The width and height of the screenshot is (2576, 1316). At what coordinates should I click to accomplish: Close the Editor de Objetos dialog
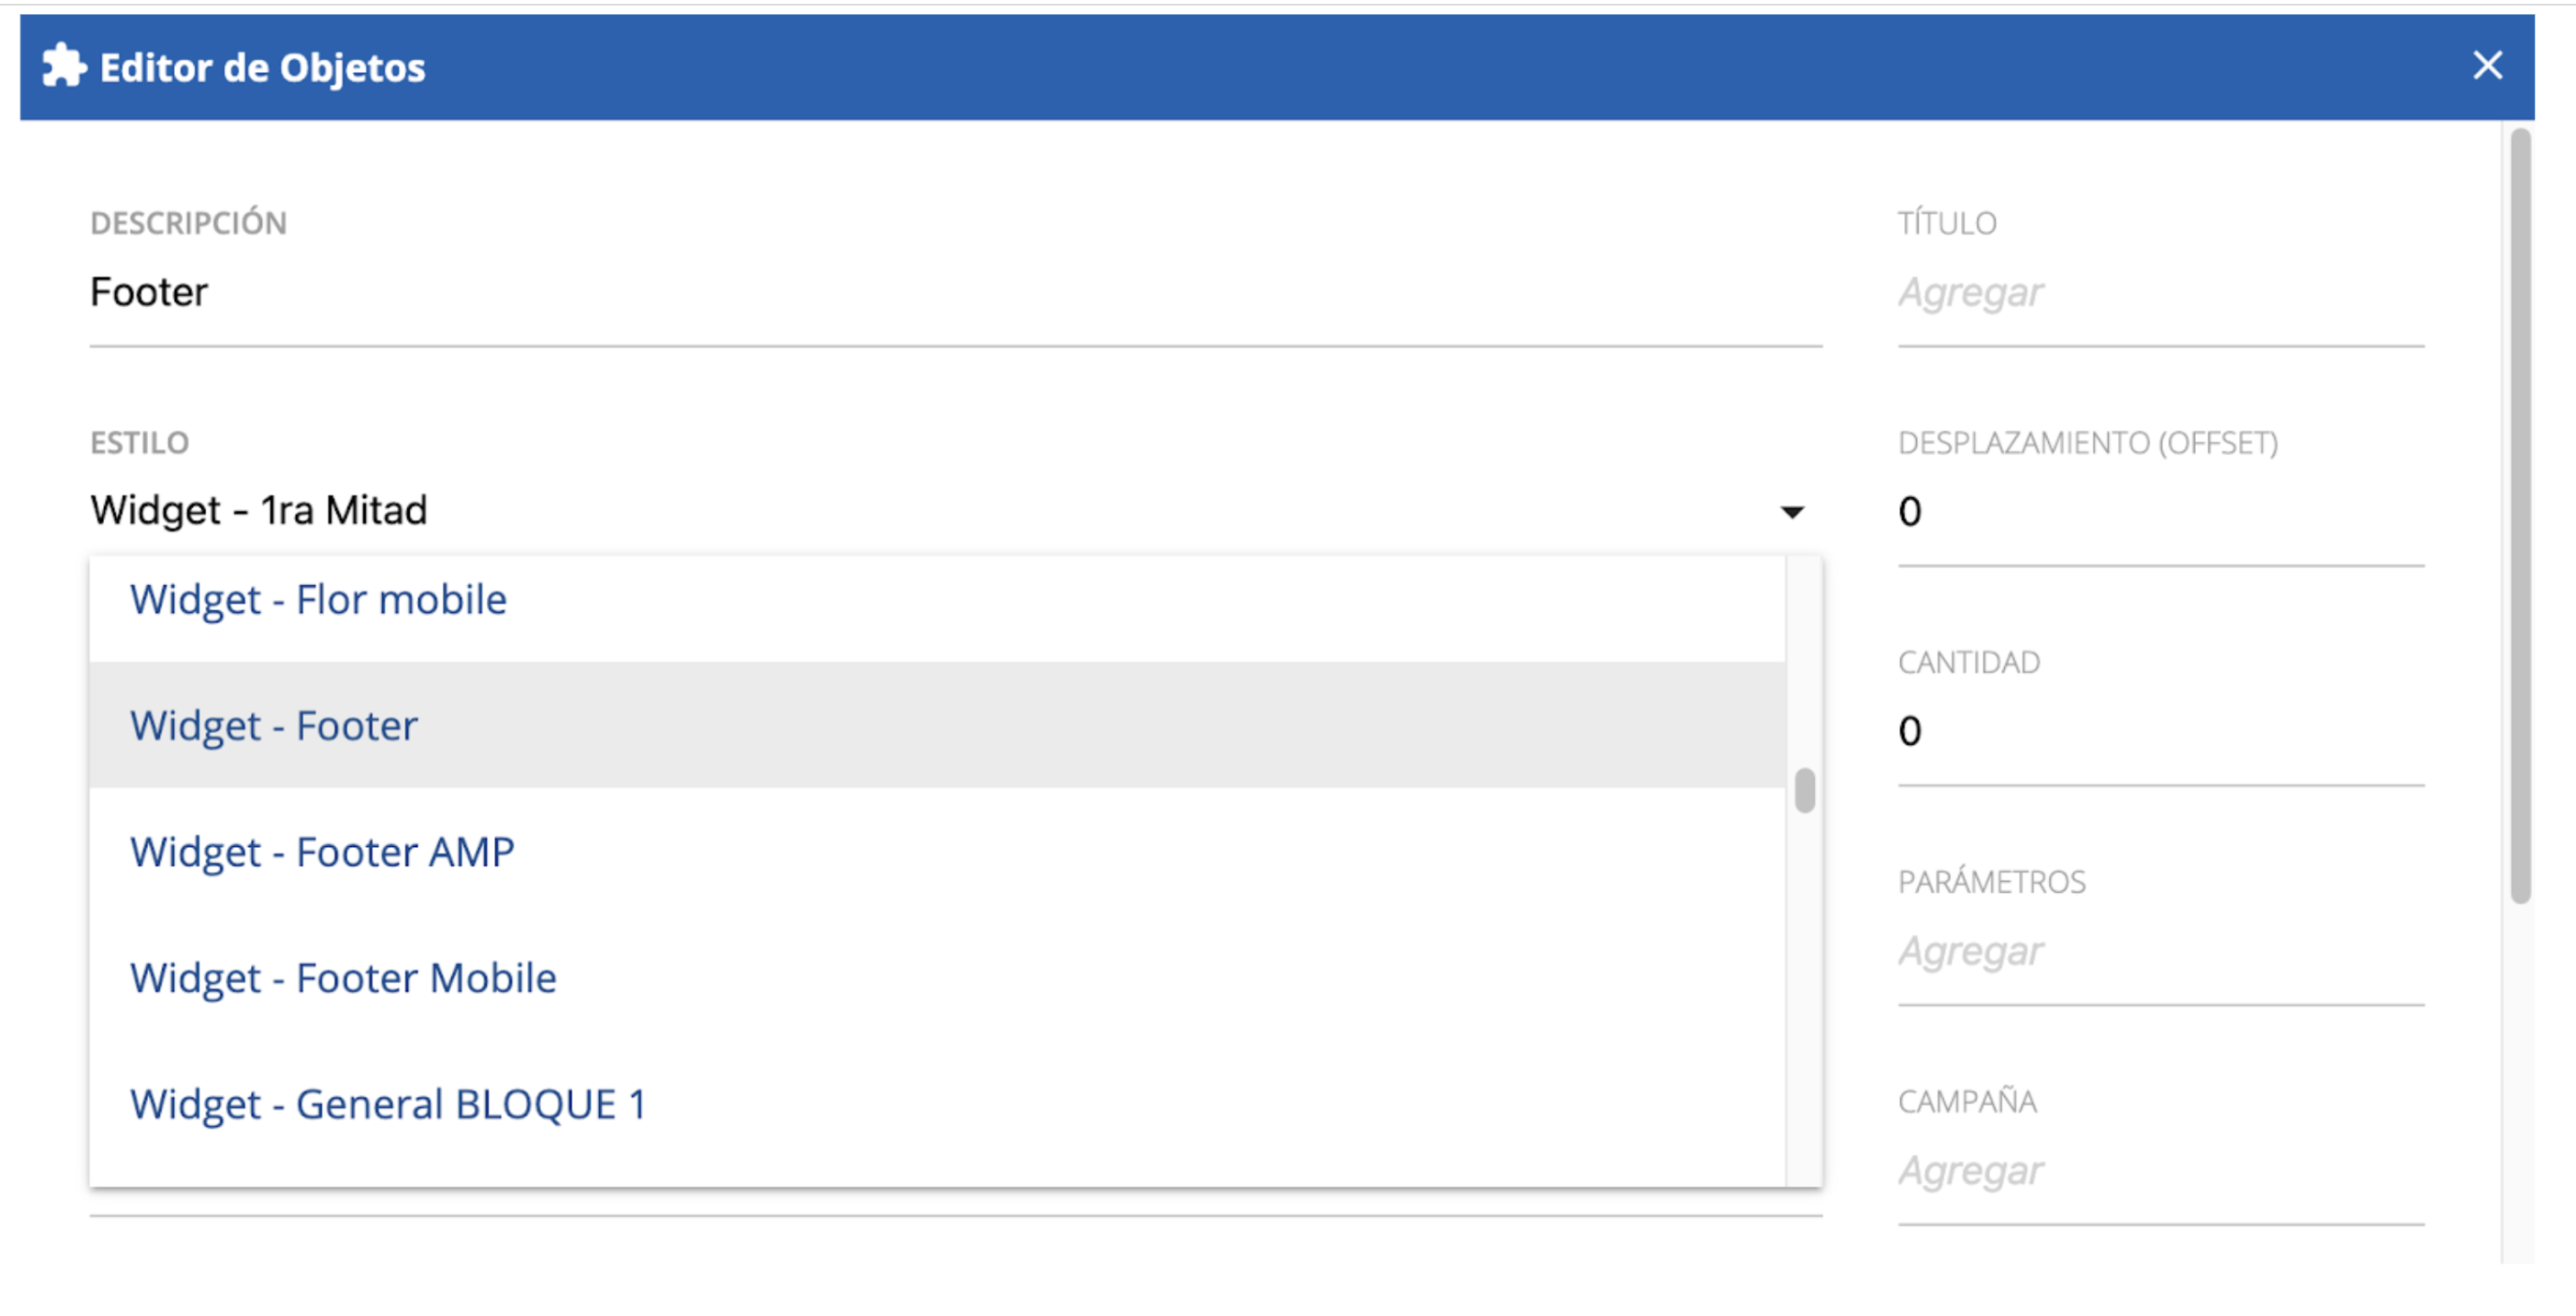point(2487,66)
